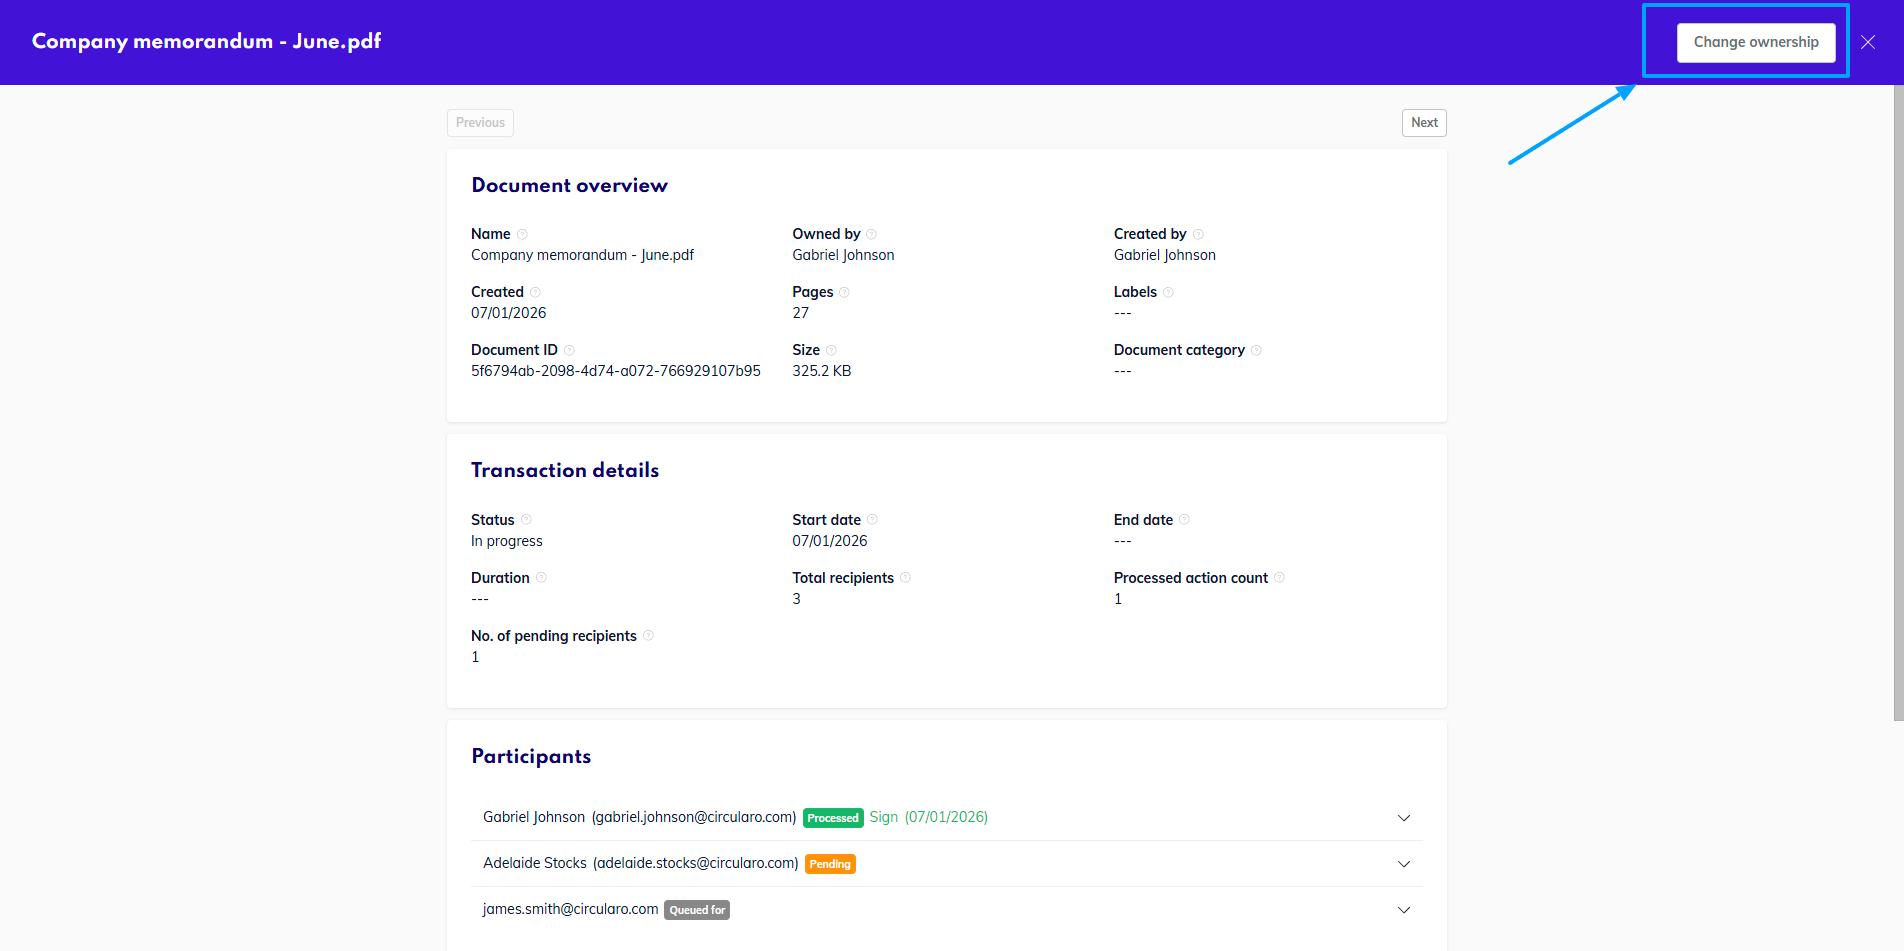Expand Gabriel Johnson participant row
The height and width of the screenshot is (951, 1904).
tap(1404, 818)
